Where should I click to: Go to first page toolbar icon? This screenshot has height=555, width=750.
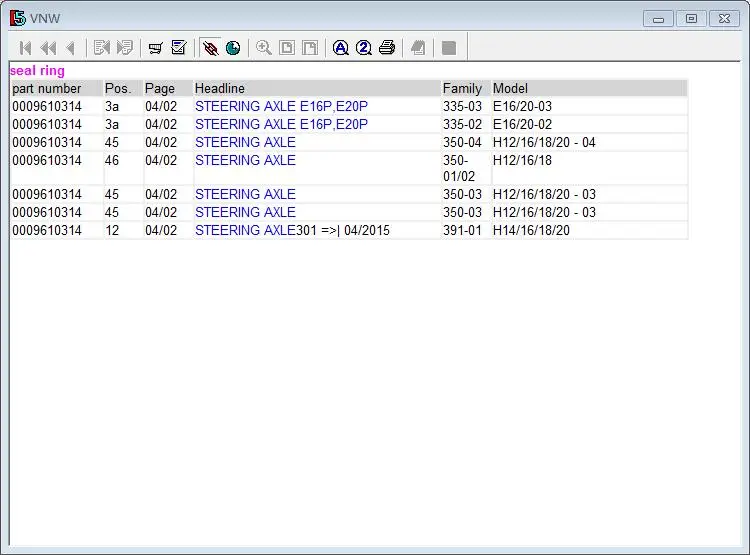25,48
